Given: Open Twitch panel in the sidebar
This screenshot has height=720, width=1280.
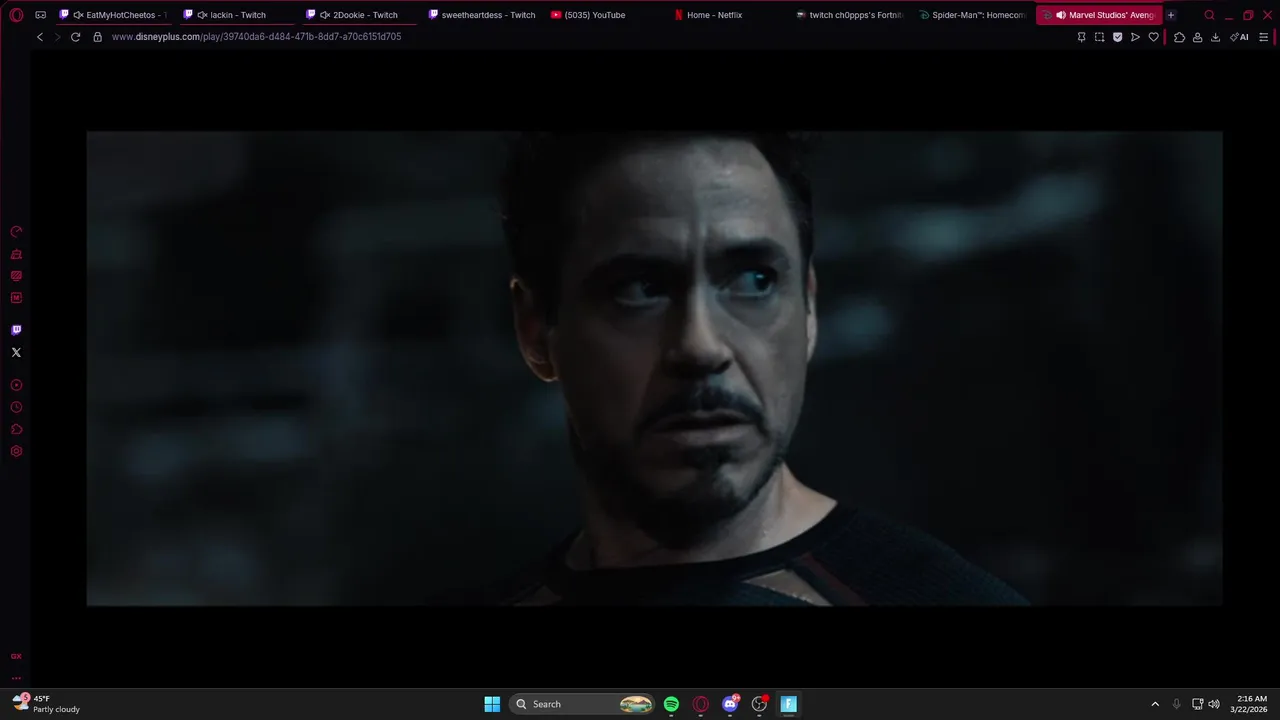Looking at the screenshot, I should coord(16,330).
